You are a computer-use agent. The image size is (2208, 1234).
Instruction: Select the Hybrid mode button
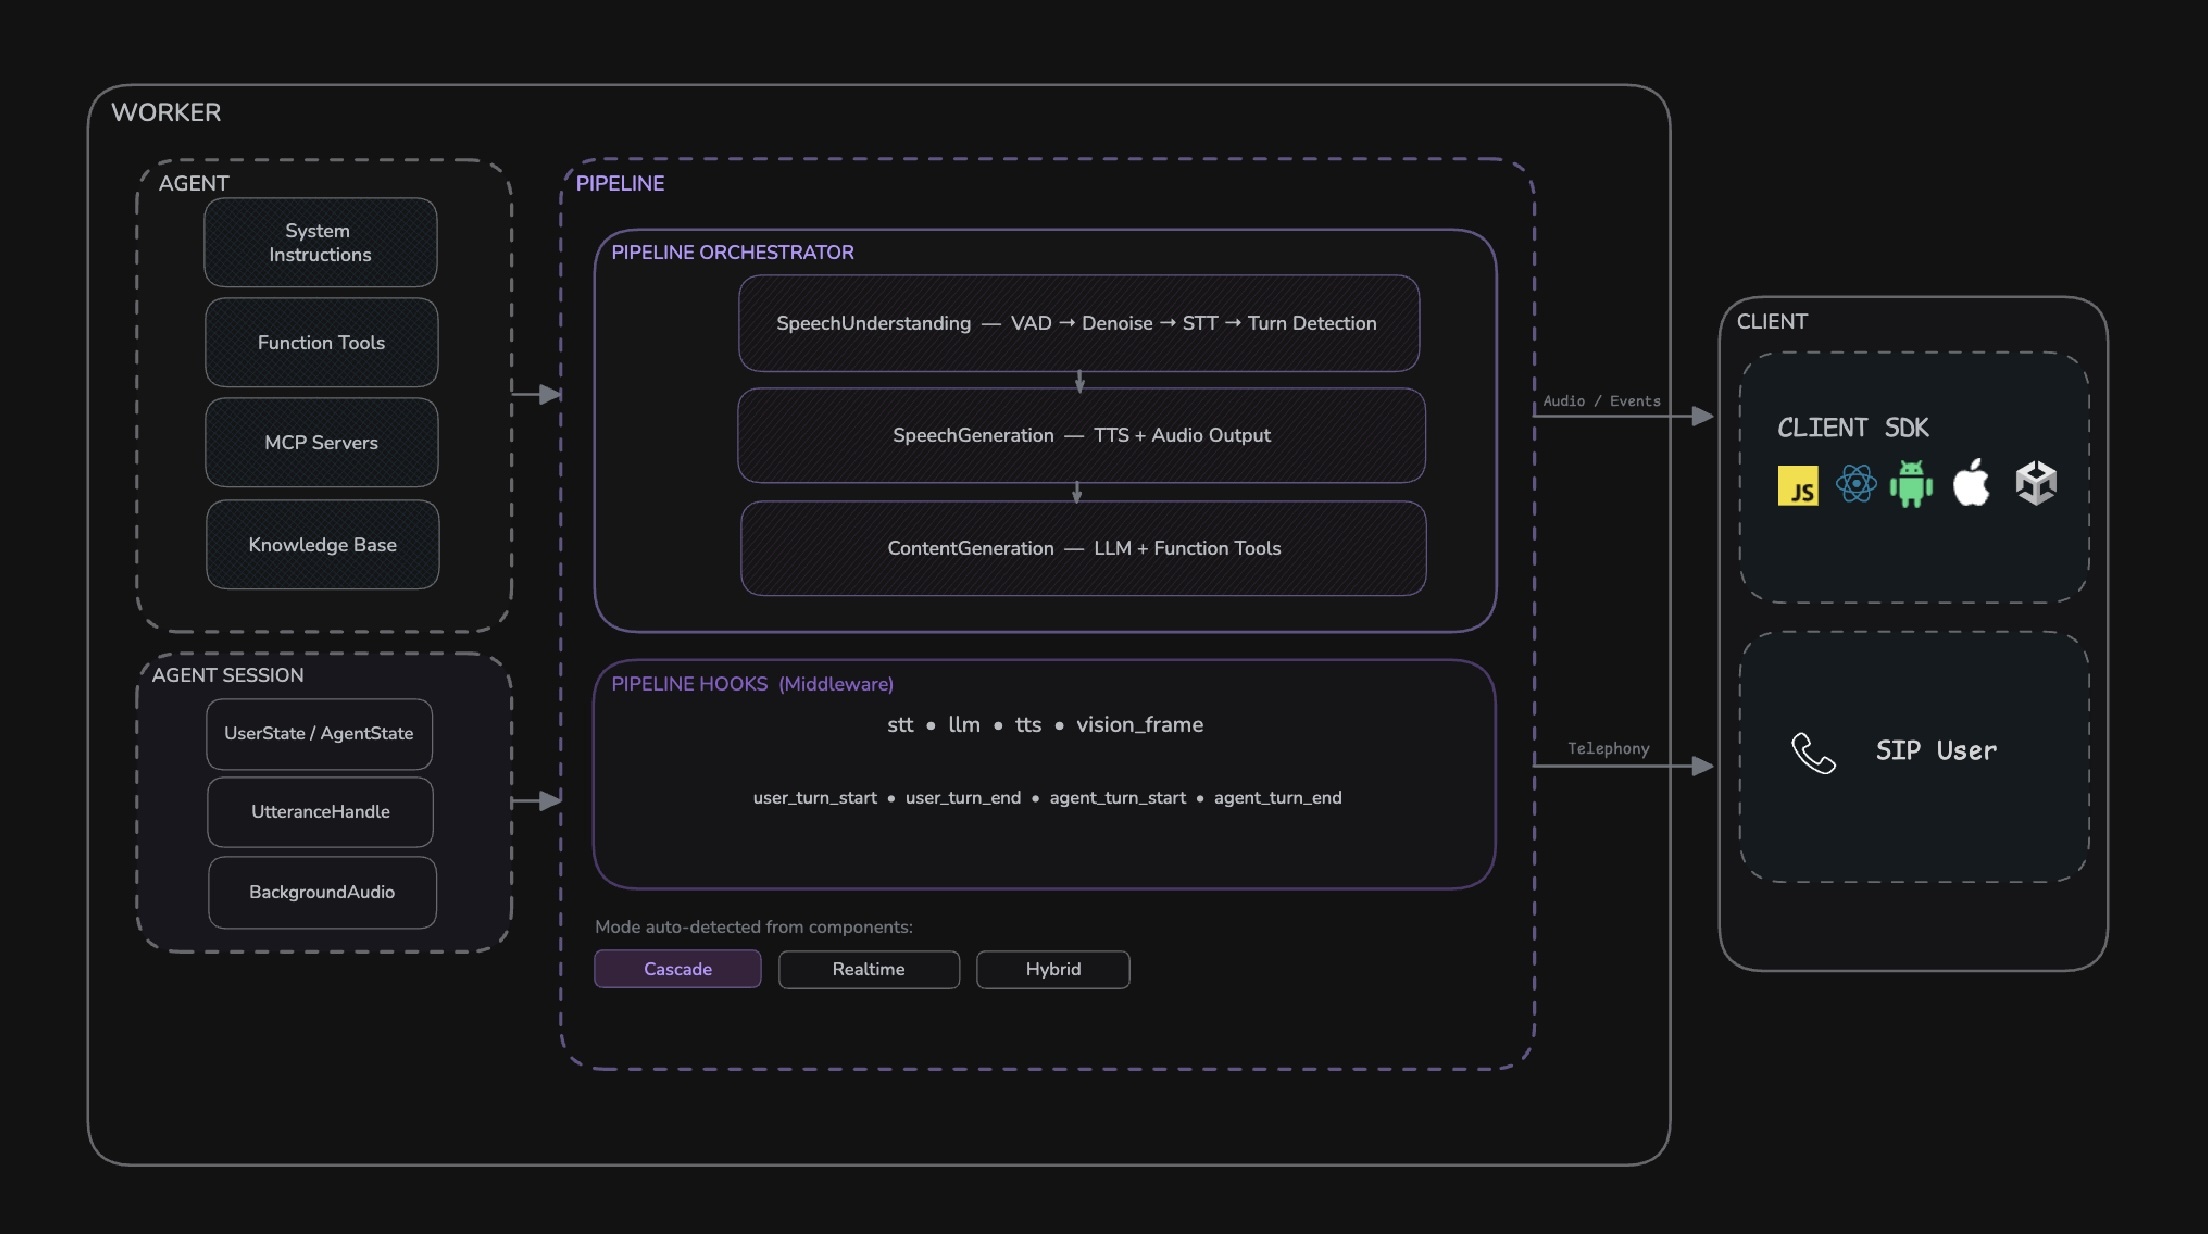tap(1052, 969)
